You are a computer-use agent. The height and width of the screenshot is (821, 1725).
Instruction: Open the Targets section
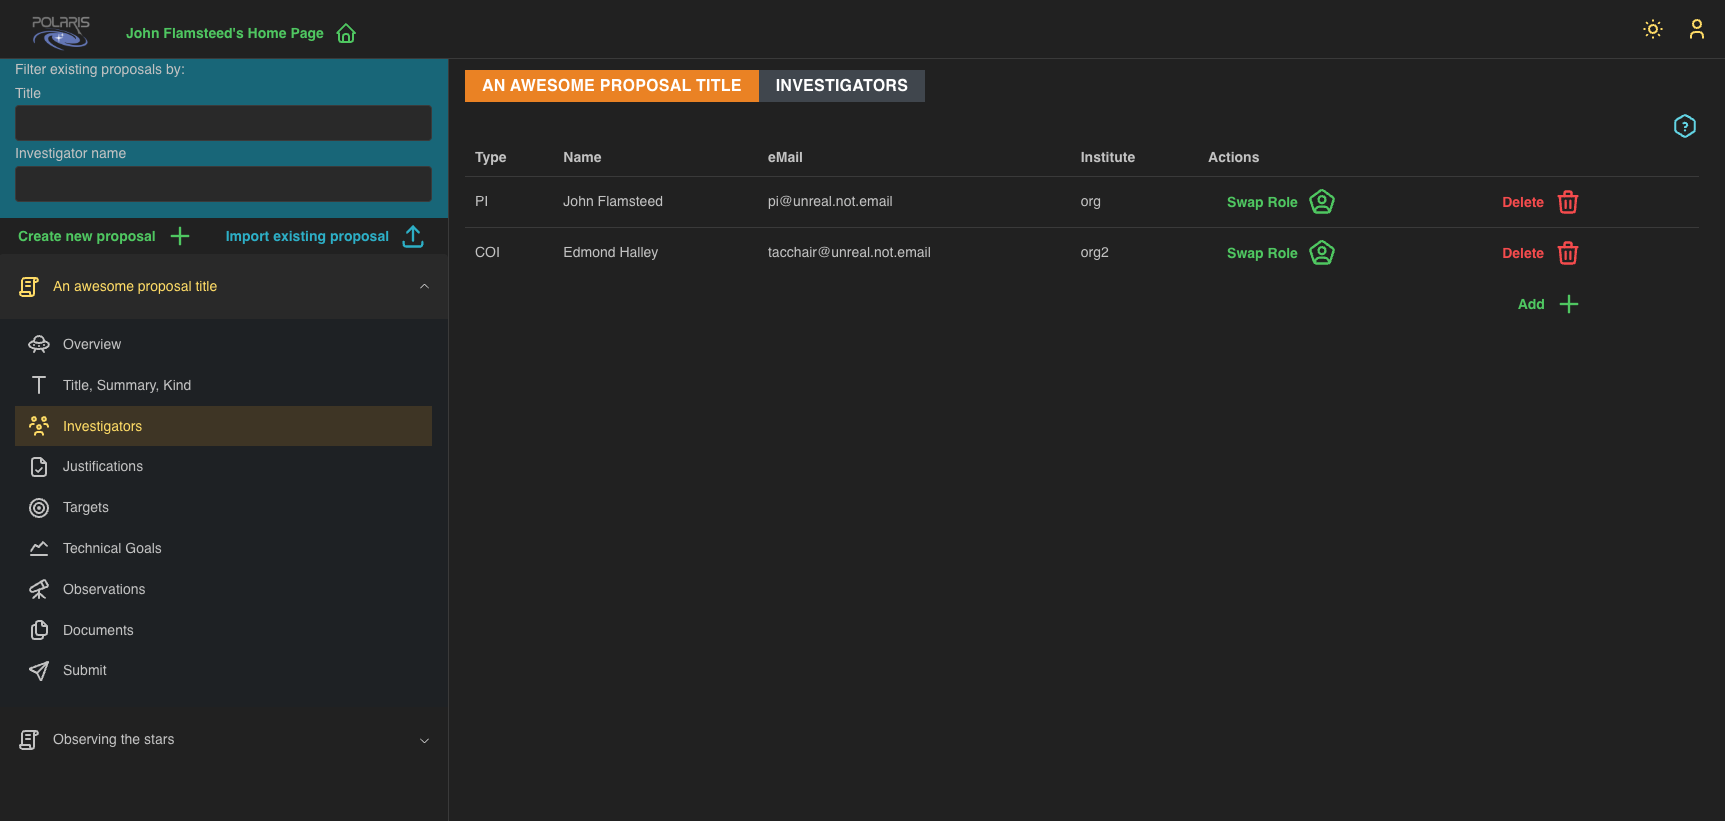(x=86, y=507)
